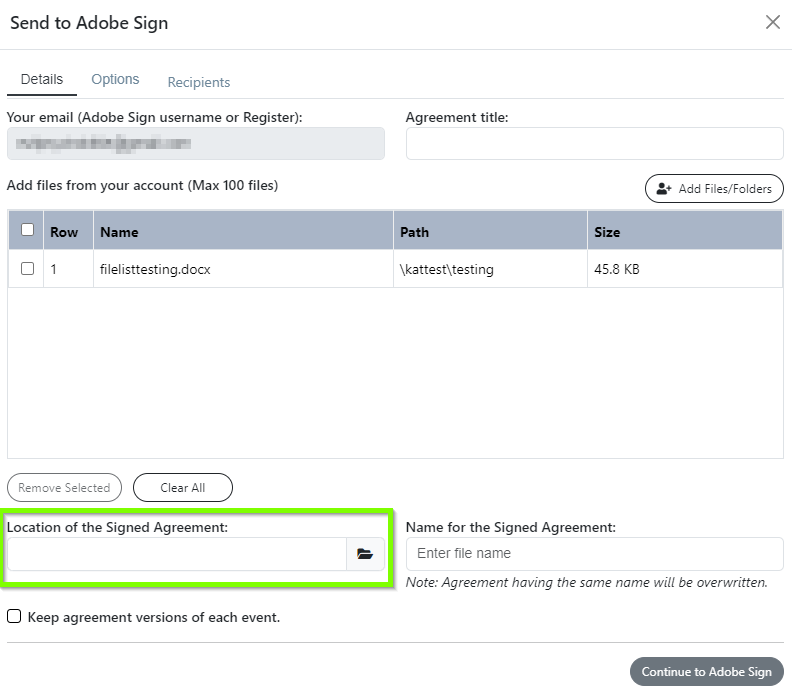Select the Details tab
This screenshot has width=792, height=694.
coord(42,79)
